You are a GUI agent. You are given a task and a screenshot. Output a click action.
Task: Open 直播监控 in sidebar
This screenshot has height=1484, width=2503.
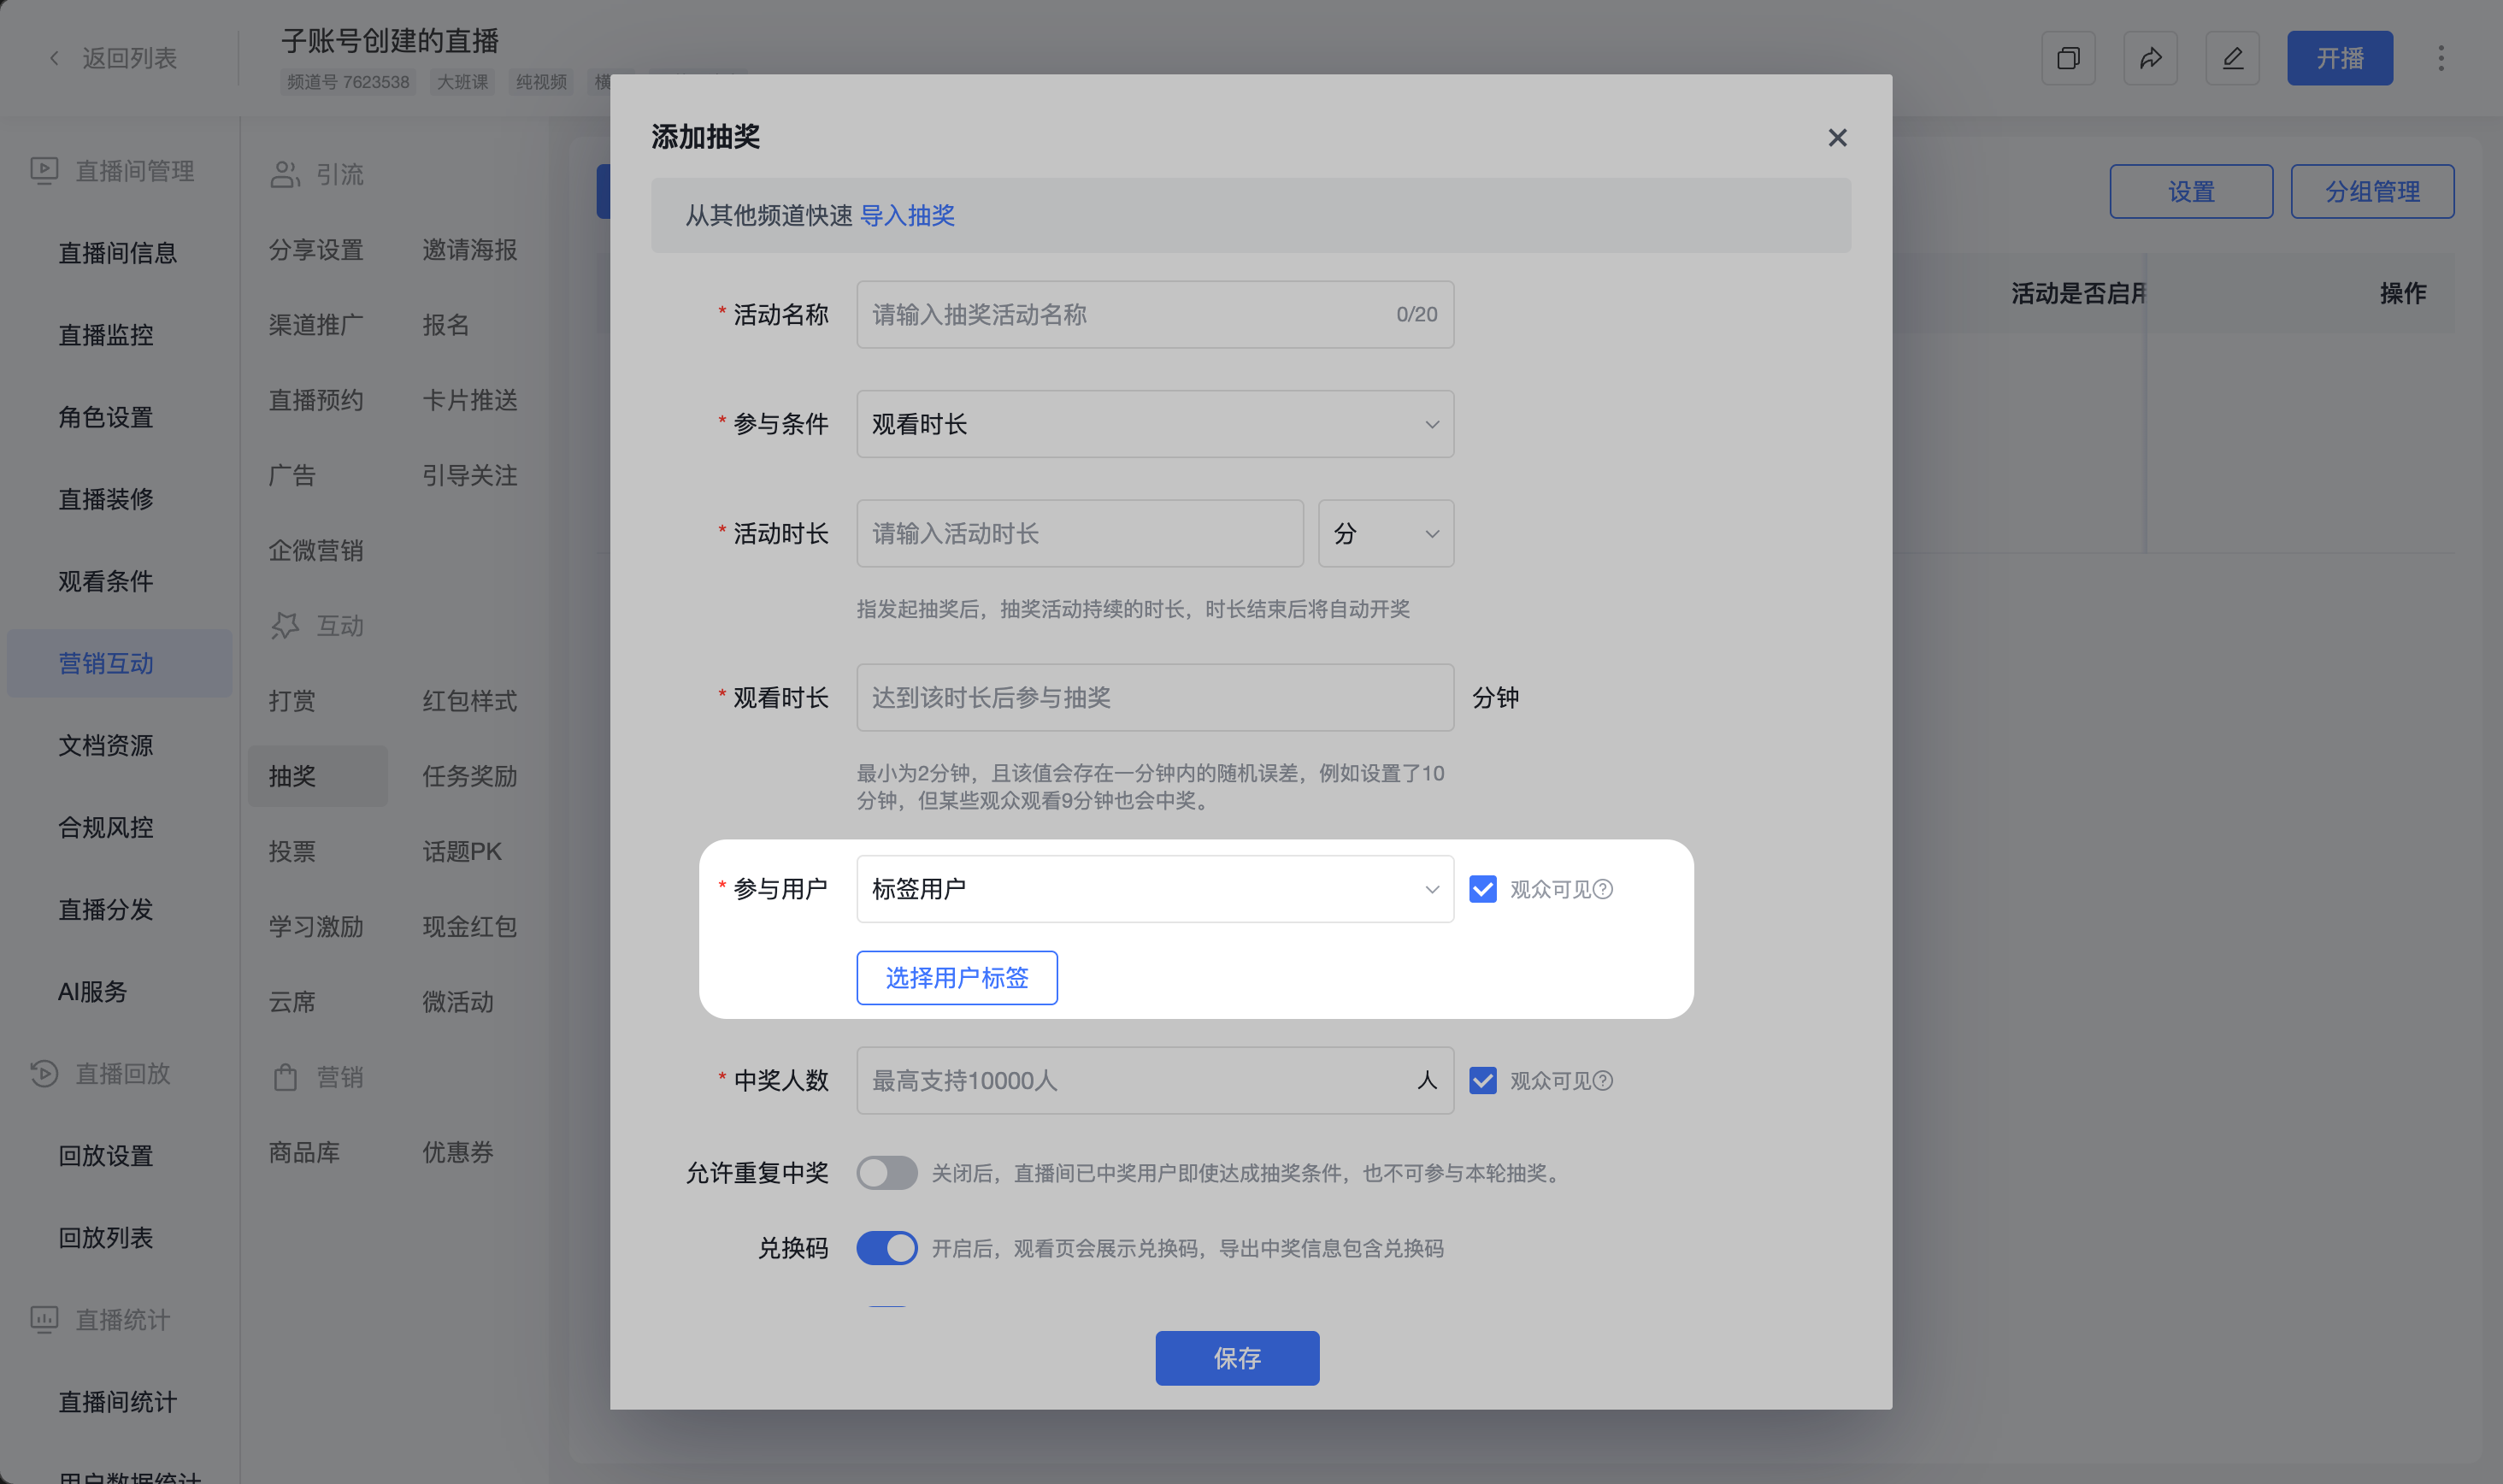coord(105,335)
